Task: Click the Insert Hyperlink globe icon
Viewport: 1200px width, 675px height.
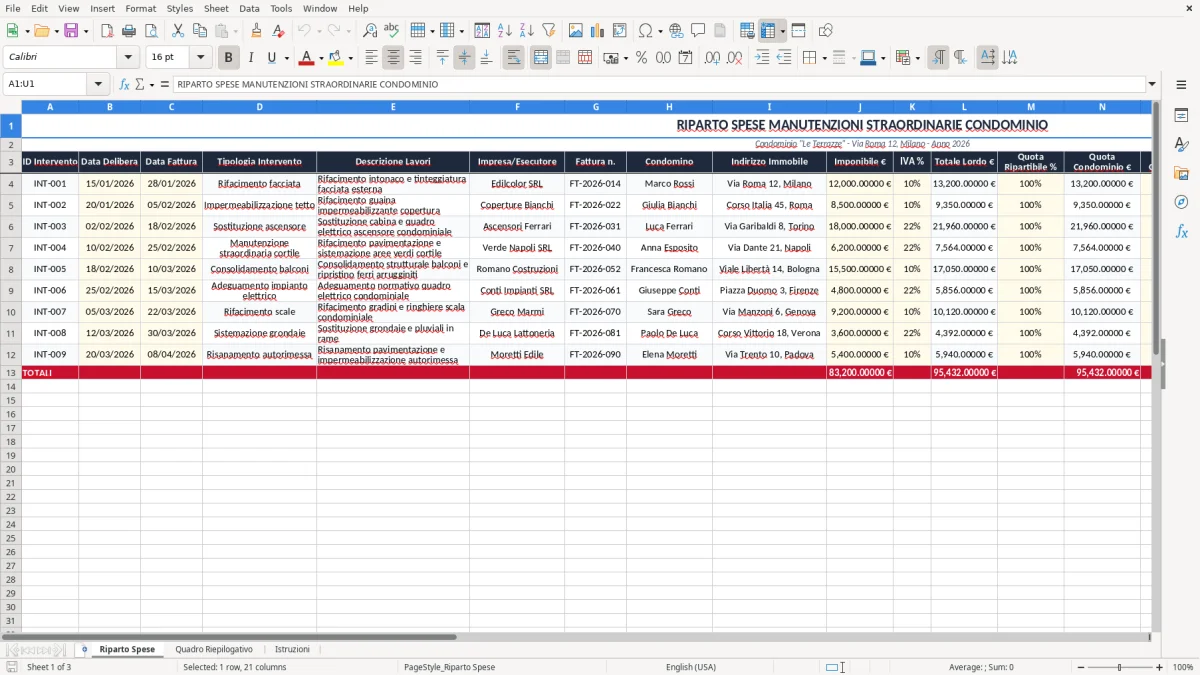Action: (x=676, y=31)
